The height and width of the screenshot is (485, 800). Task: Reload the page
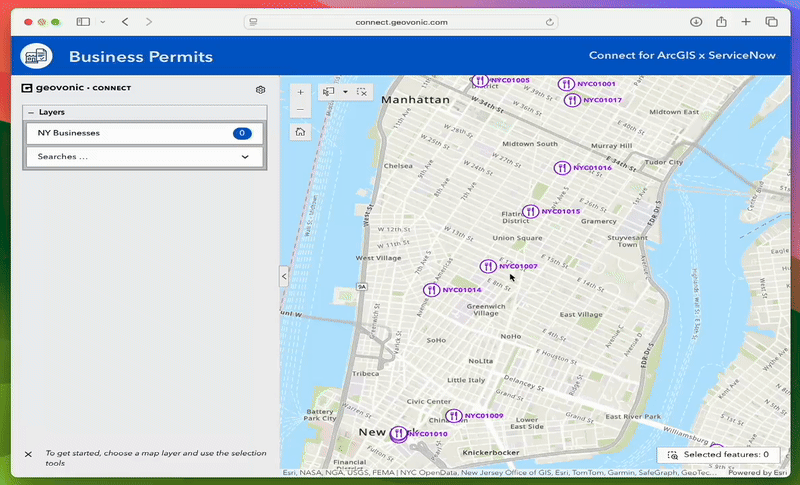pyautogui.click(x=549, y=22)
